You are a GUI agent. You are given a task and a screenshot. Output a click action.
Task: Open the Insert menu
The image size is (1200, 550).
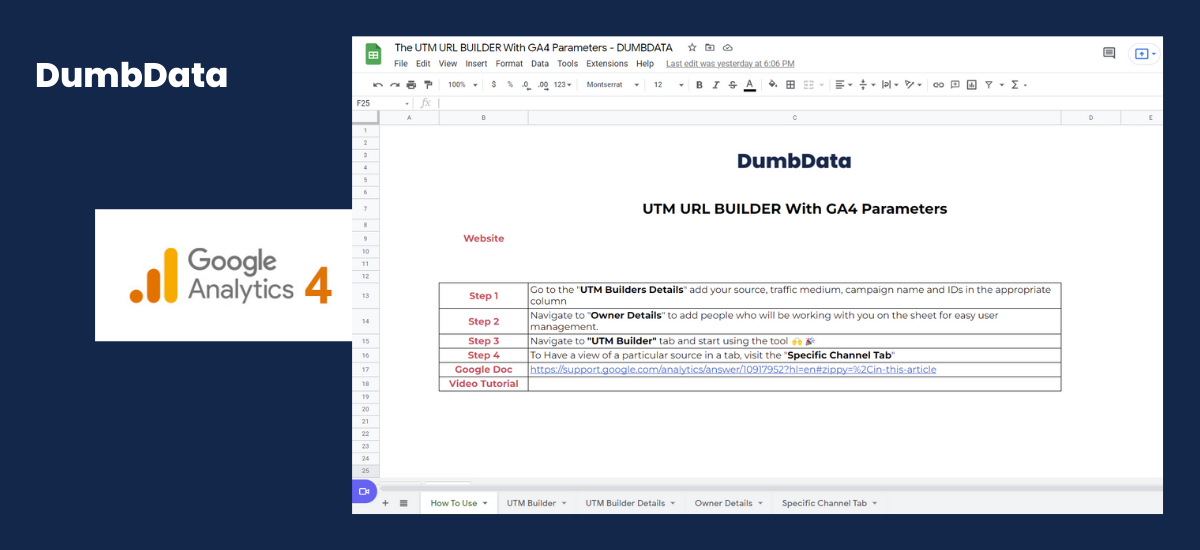click(476, 63)
